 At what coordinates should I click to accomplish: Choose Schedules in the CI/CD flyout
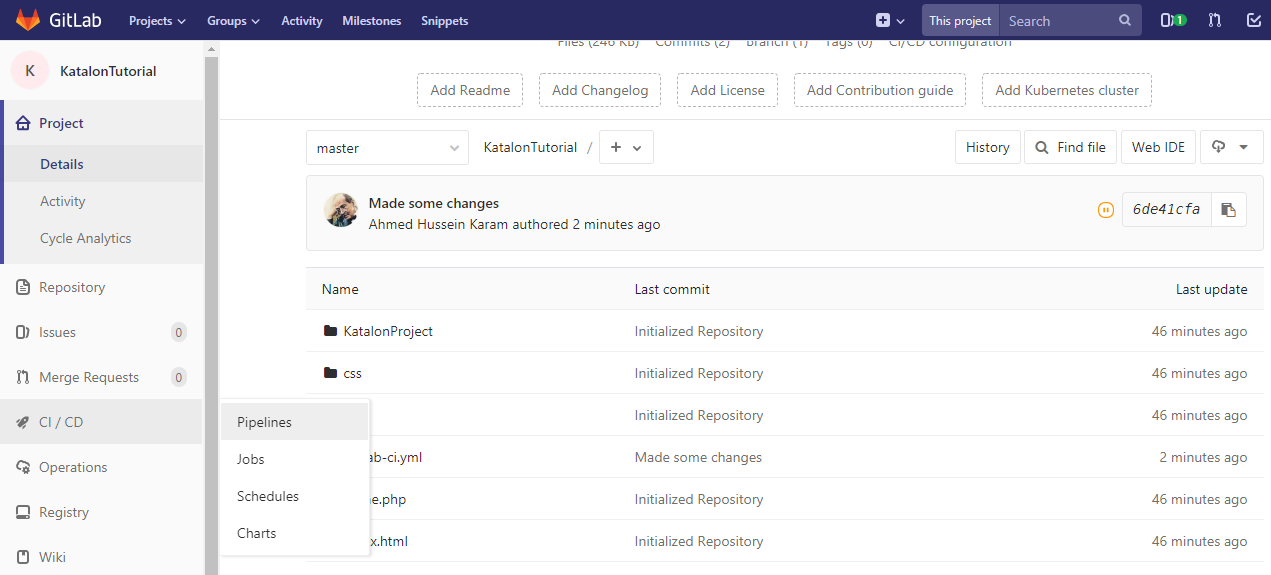tap(268, 496)
